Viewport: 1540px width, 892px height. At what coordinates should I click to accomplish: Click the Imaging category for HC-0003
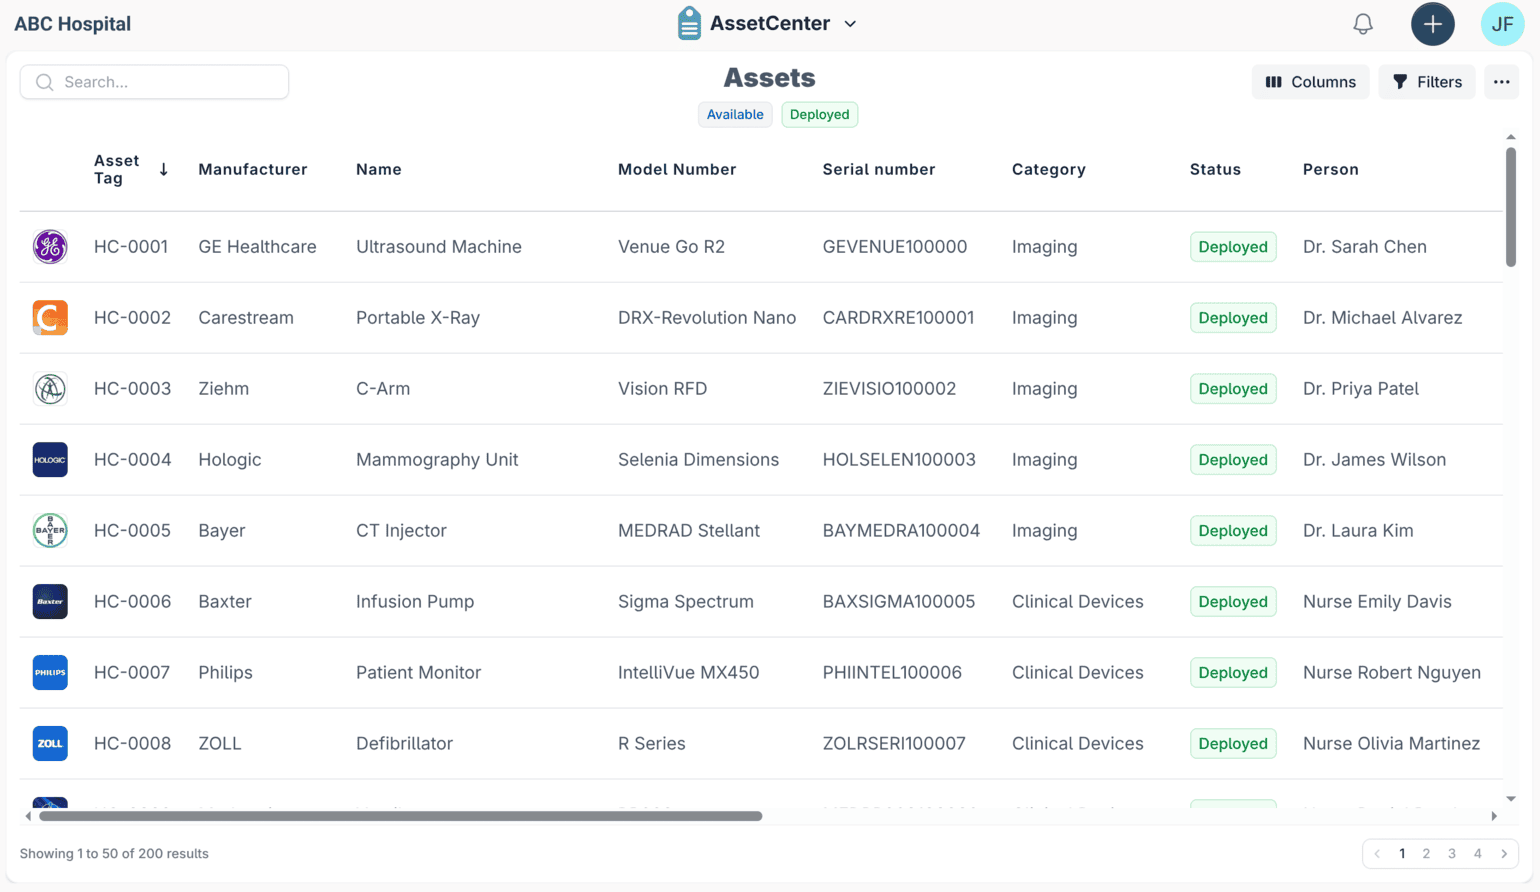[1045, 389]
